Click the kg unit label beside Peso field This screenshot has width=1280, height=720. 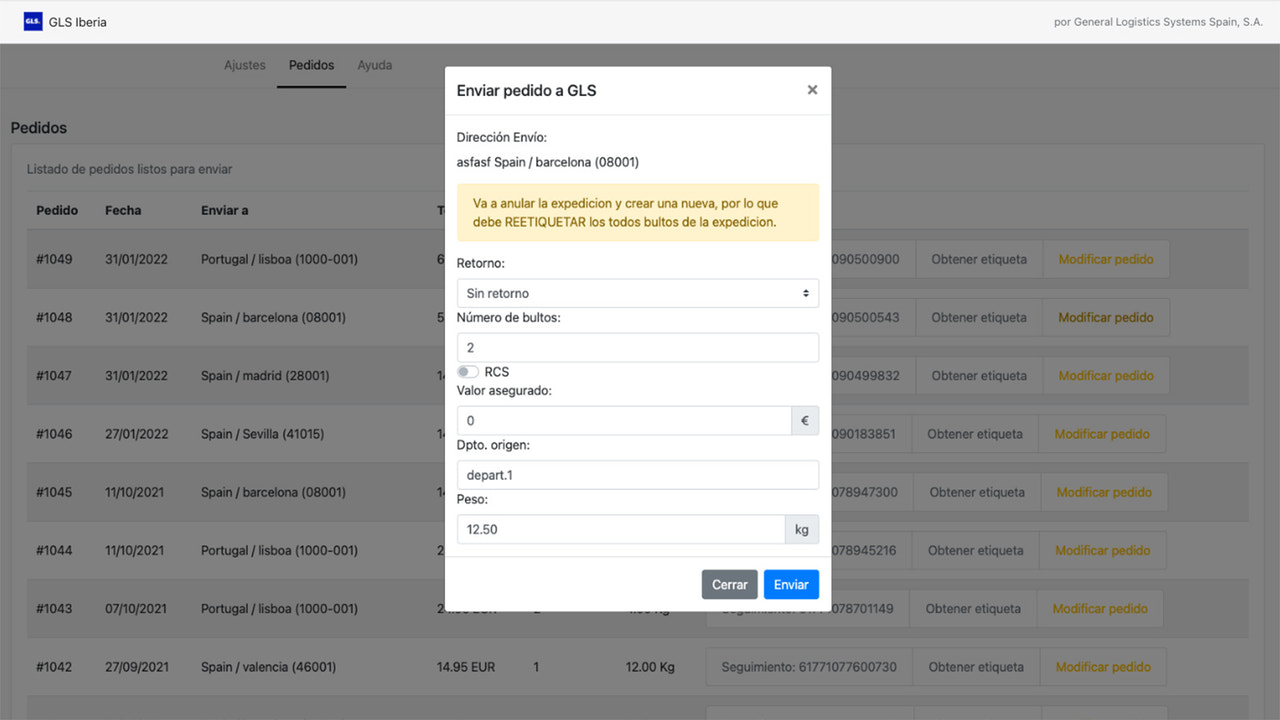pyautogui.click(x=802, y=528)
